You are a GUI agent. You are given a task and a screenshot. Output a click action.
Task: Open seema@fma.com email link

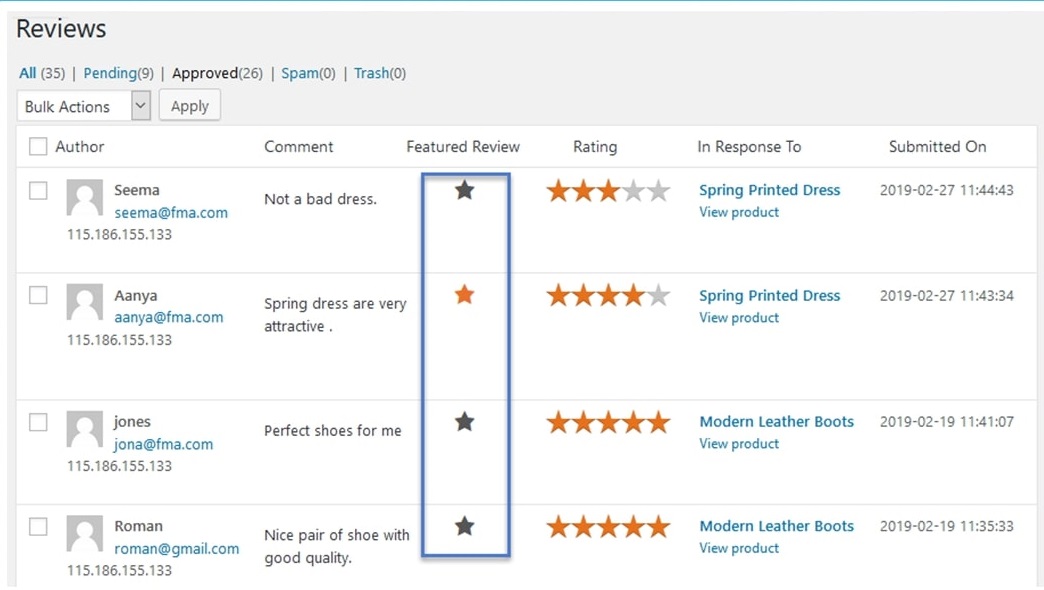point(171,212)
